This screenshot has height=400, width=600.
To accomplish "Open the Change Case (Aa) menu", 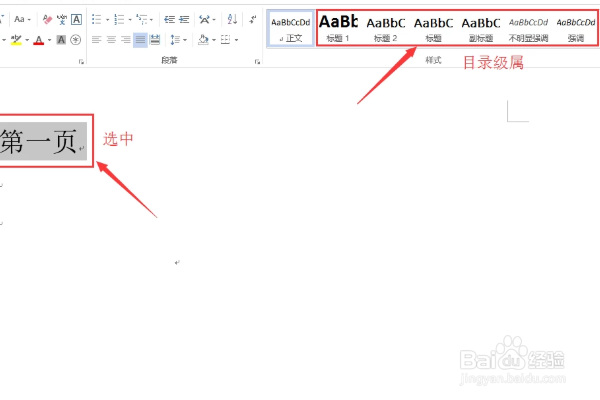I will [x=22, y=19].
